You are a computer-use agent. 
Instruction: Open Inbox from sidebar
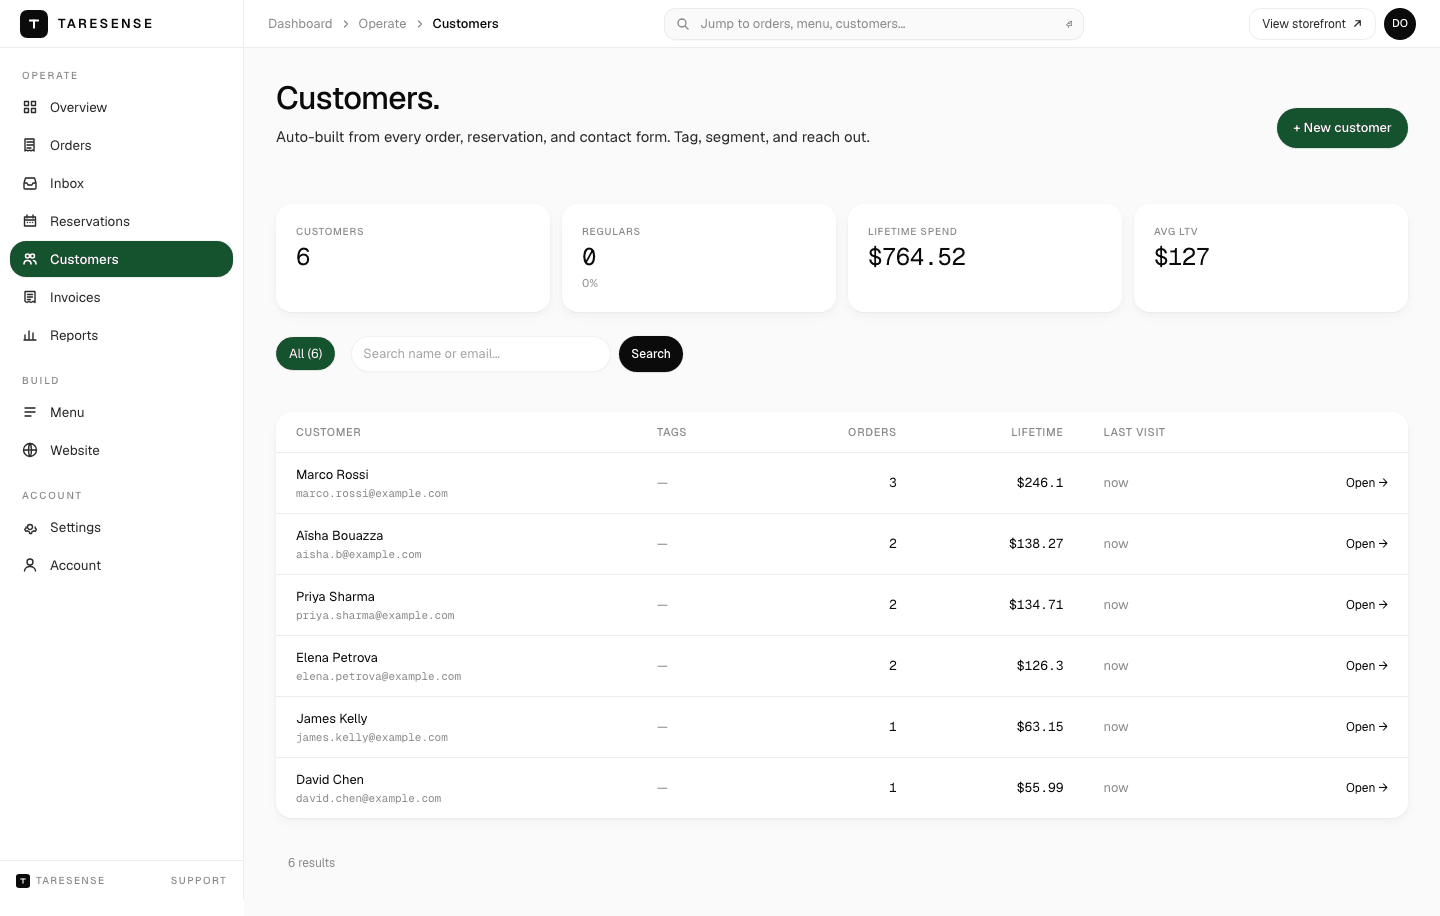(121, 183)
